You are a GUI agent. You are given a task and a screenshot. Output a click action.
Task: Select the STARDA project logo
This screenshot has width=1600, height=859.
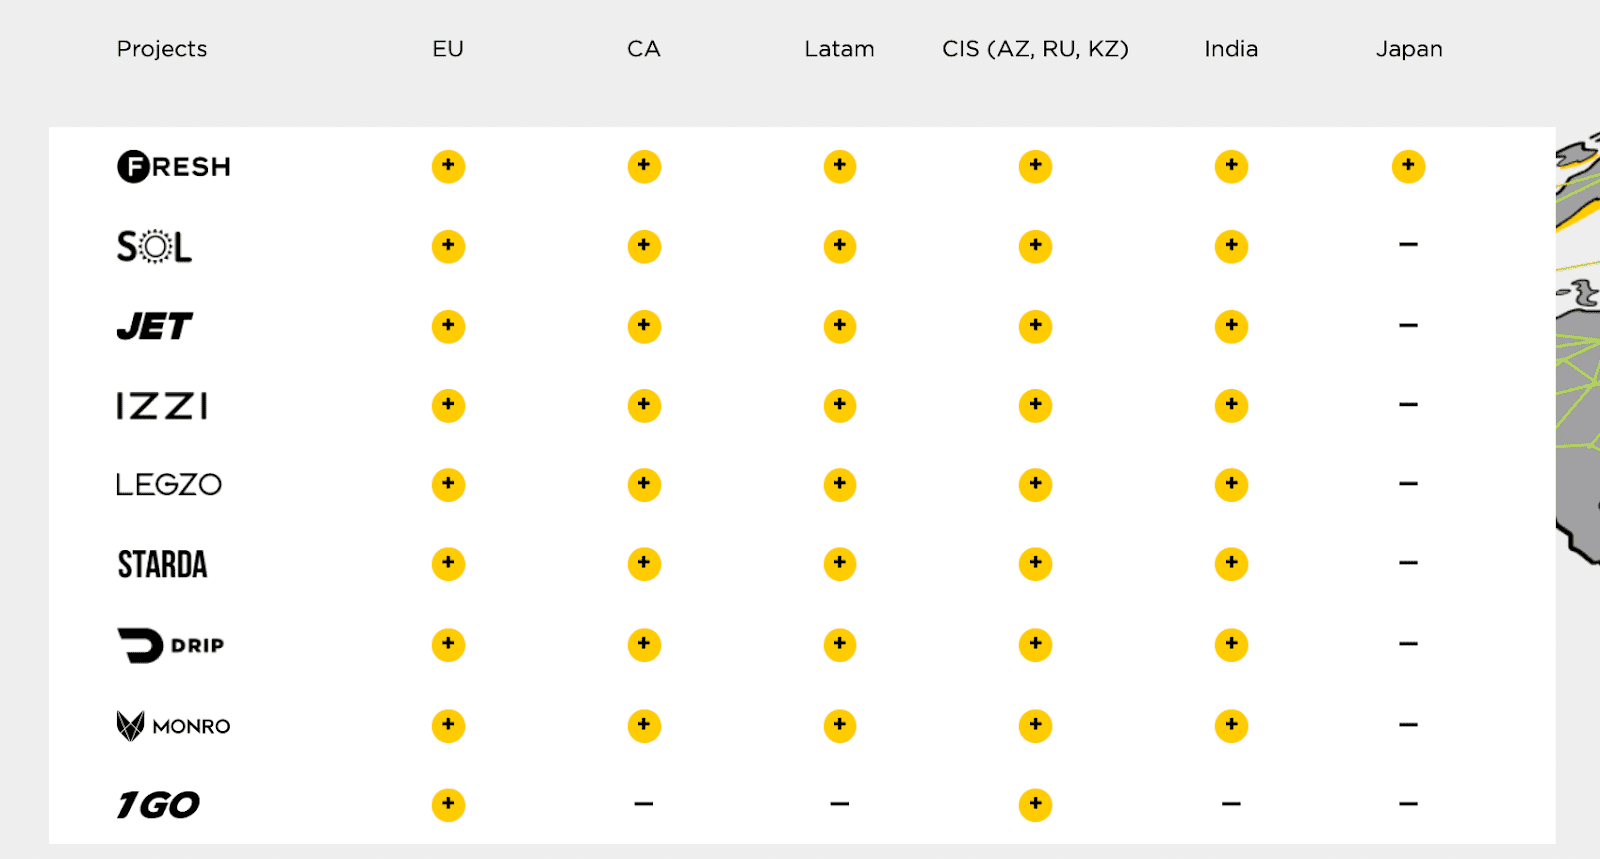[162, 565]
